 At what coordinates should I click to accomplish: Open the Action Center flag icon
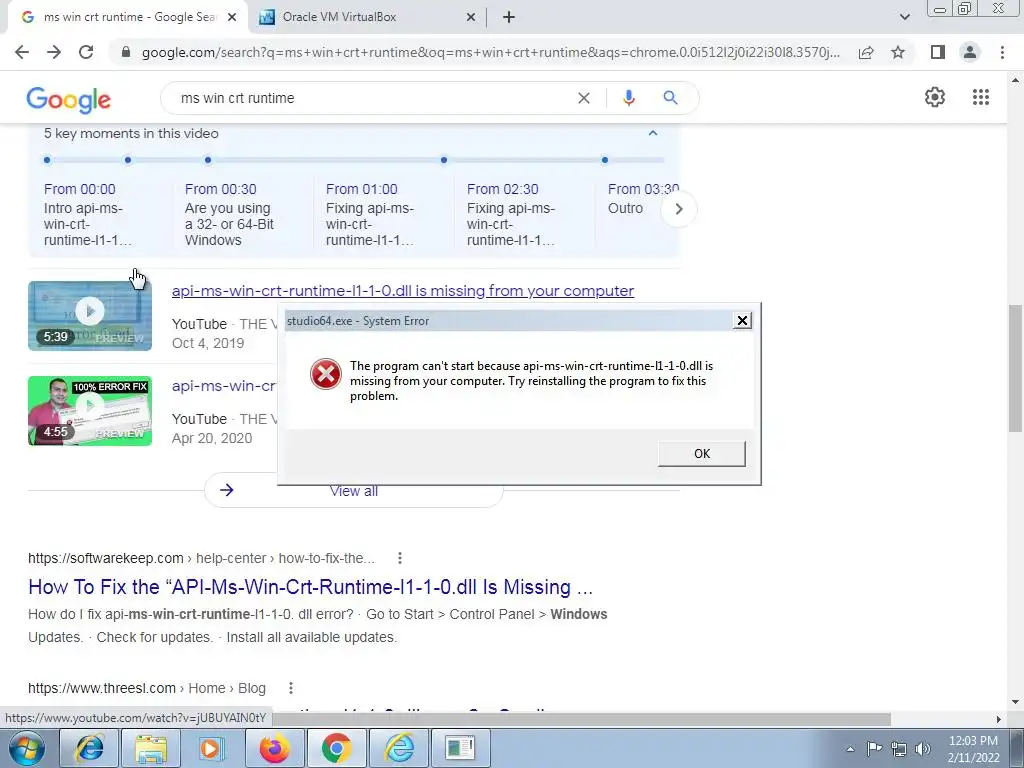pyautogui.click(x=874, y=748)
